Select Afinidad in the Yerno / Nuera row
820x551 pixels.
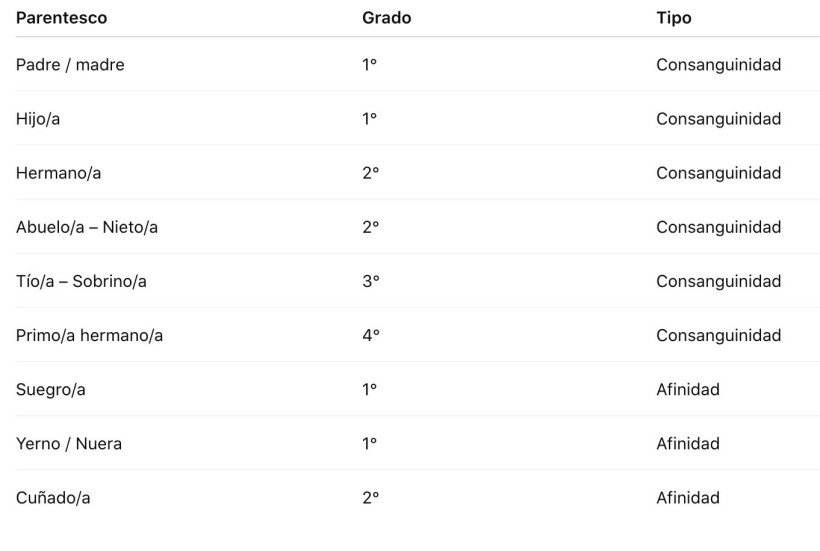[687, 443]
